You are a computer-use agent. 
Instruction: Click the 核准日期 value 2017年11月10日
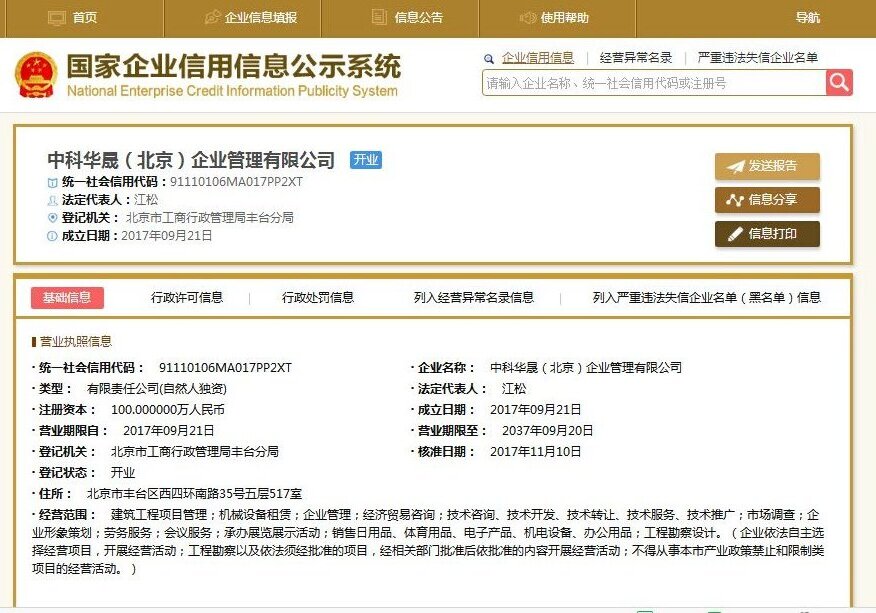[535, 452]
